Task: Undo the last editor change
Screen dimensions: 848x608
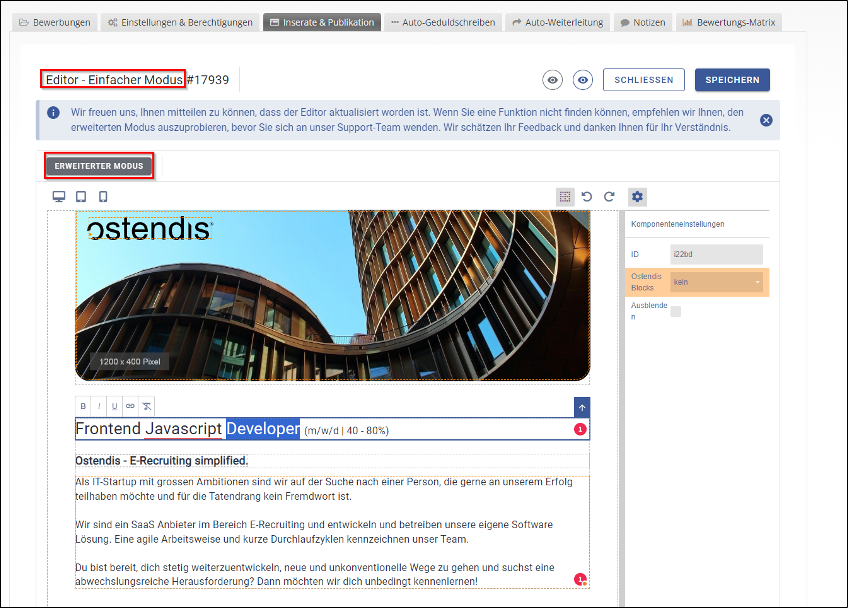Action: (587, 196)
